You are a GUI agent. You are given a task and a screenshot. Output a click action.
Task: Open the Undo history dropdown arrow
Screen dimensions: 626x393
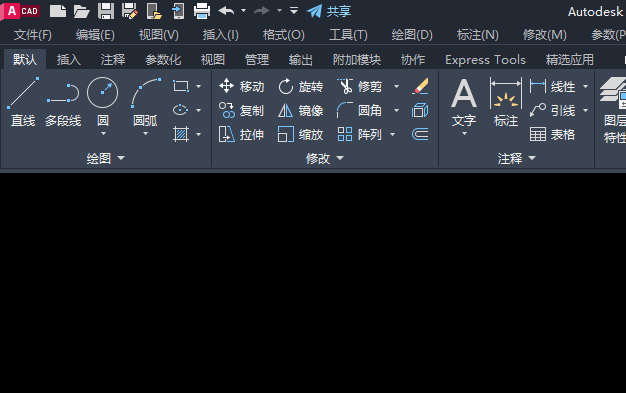(x=243, y=11)
